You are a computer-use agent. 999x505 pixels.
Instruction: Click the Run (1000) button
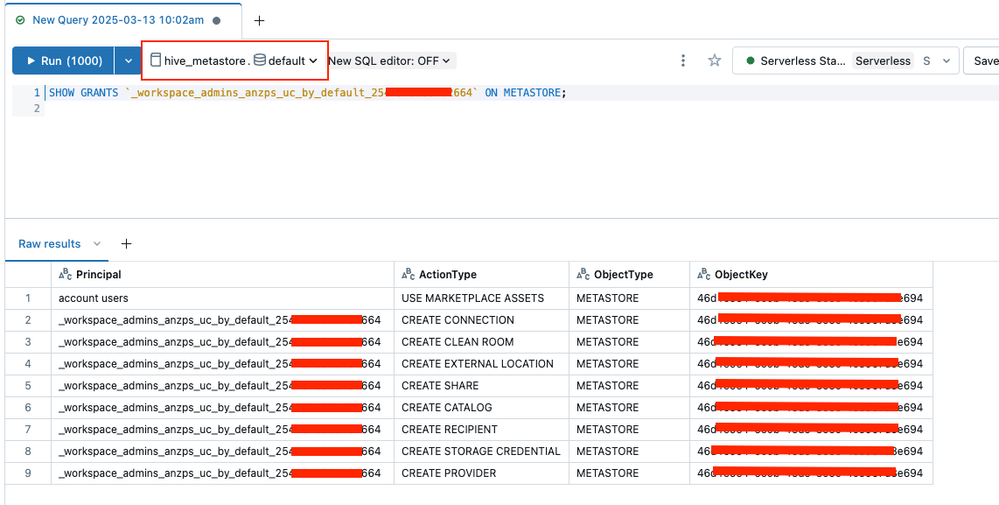click(x=62, y=61)
